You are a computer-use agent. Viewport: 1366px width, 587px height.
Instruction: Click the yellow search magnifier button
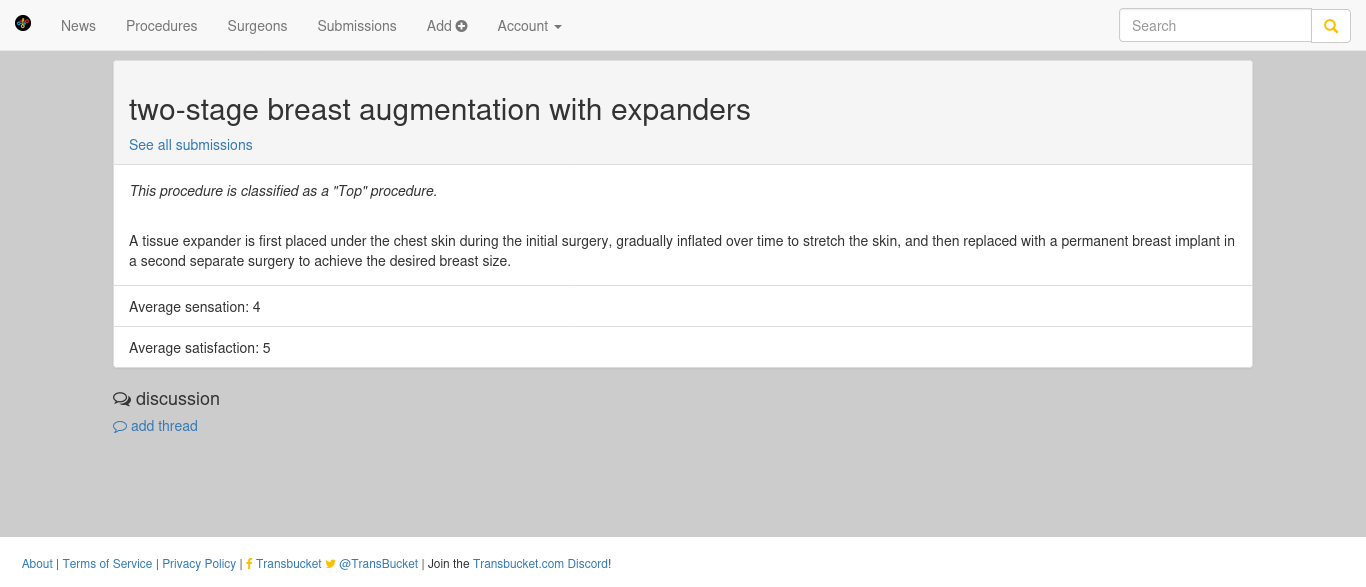tap(1331, 26)
